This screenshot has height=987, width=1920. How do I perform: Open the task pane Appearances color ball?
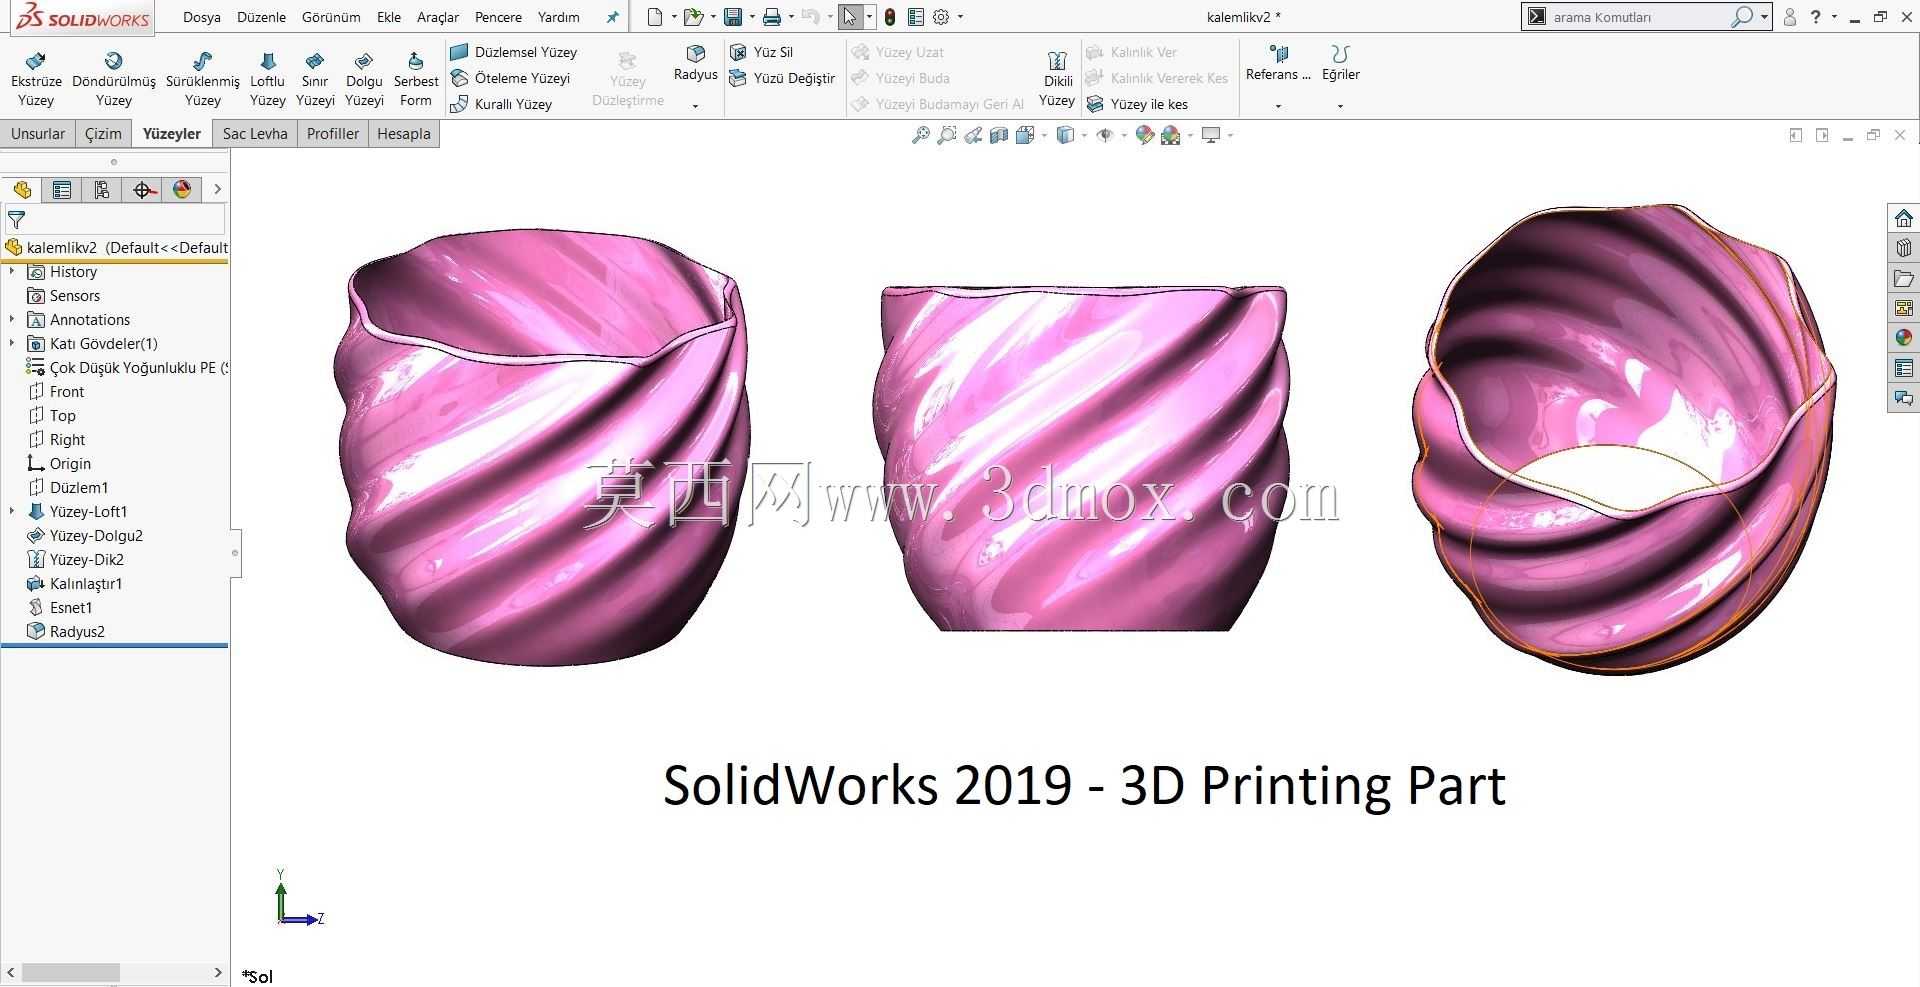click(x=1903, y=338)
